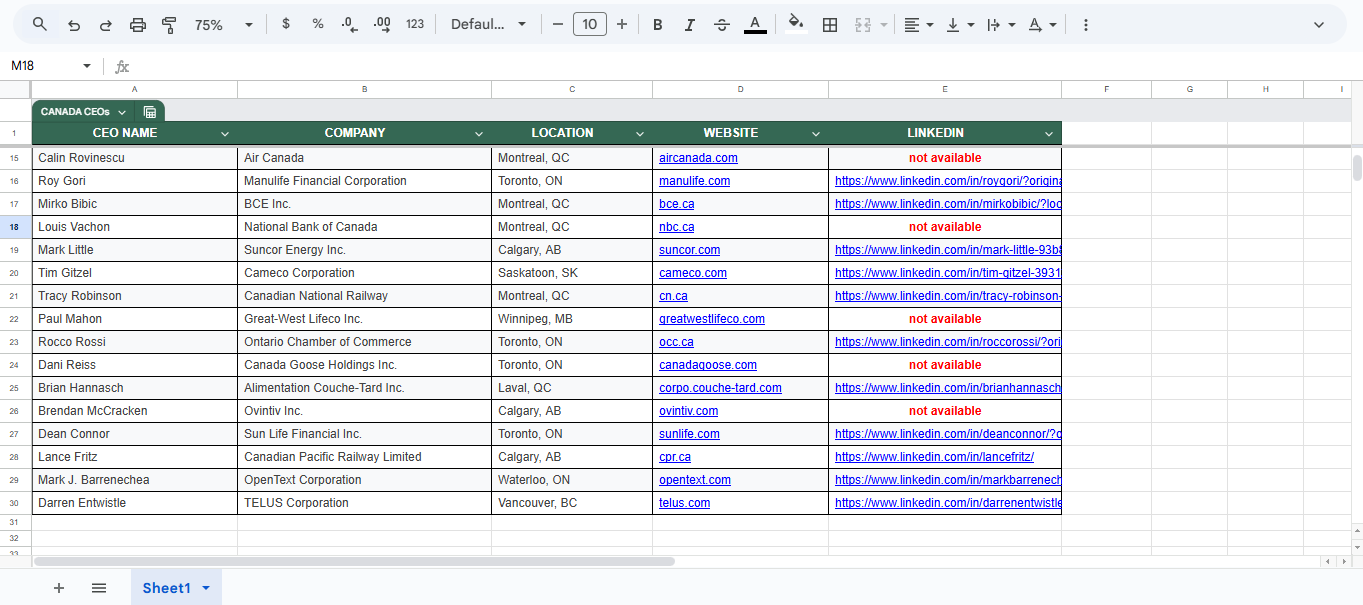Click the search menus magnifier icon
This screenshot has height=605, width=1363.
(40, 25)
